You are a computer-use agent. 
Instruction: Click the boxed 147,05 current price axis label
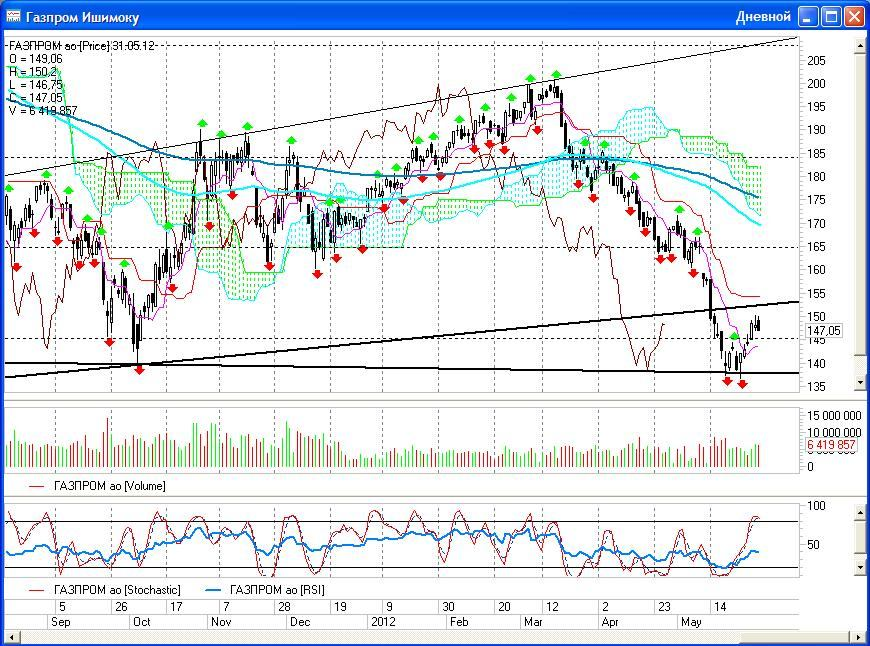coord(823,331)
